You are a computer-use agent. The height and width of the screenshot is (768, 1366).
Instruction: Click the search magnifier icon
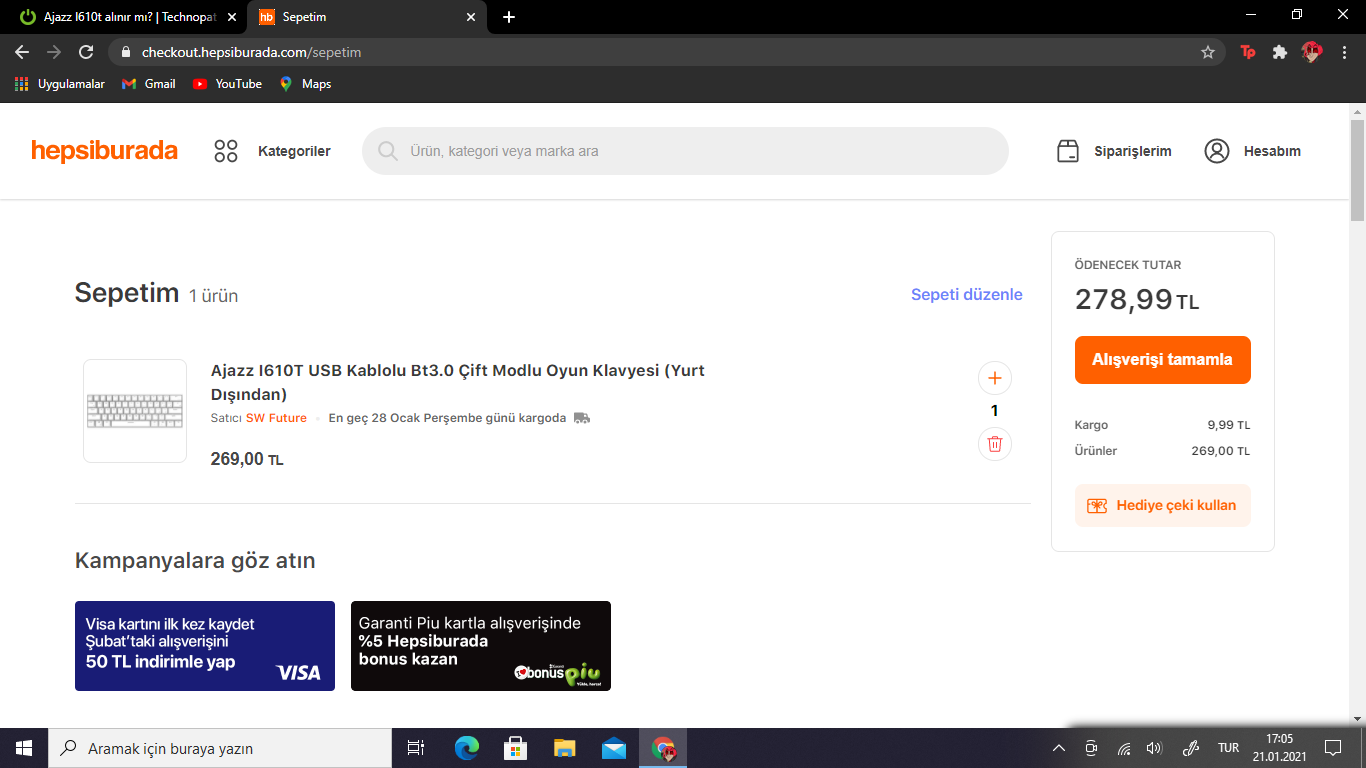388,151
